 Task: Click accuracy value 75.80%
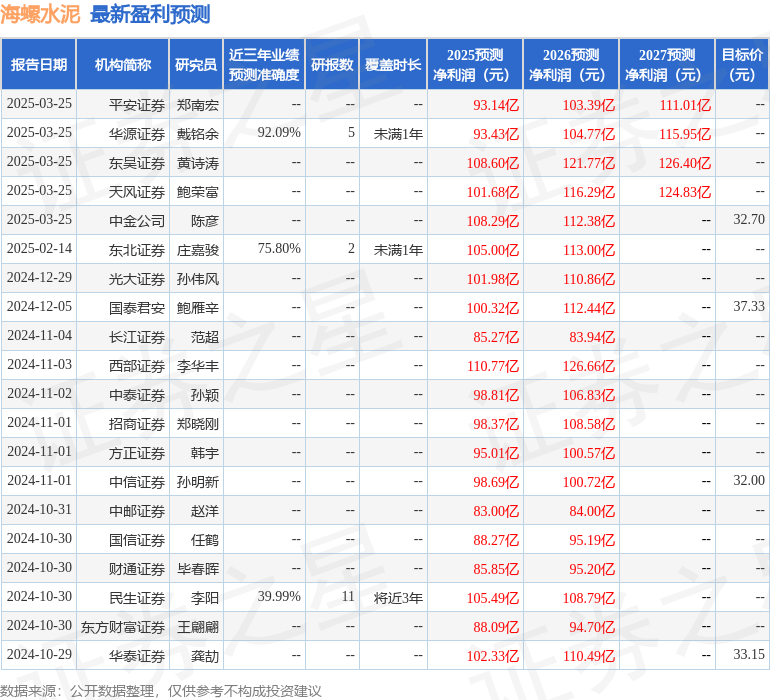(279, 249)
